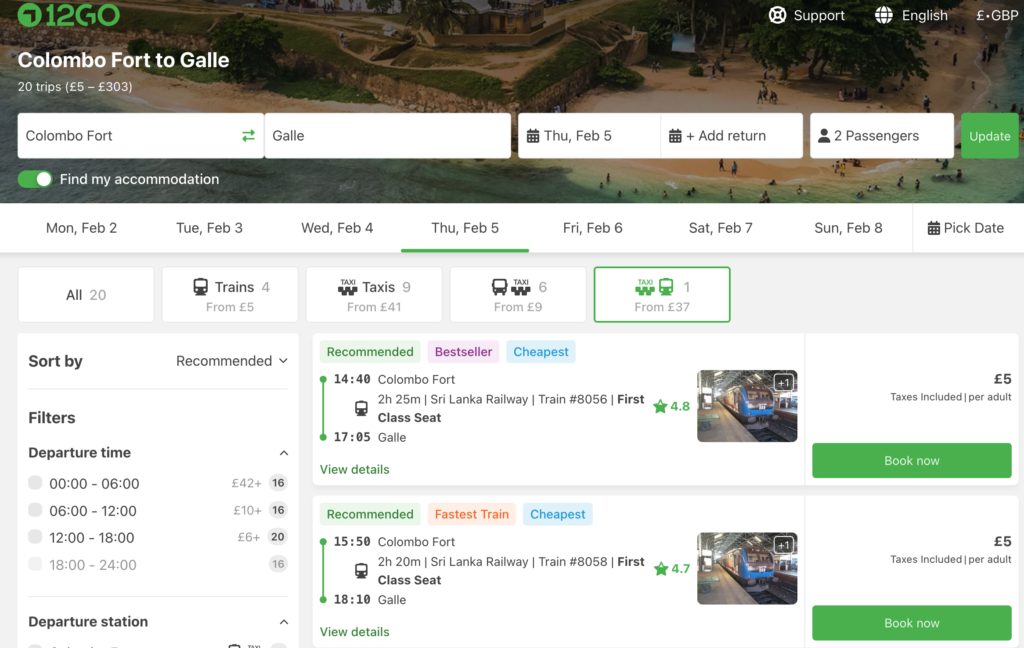Open the Sort by Recommended dropdown
The width and height of the screenshot is (1024, 648).
pyautogui.click(x=232, y=361)
